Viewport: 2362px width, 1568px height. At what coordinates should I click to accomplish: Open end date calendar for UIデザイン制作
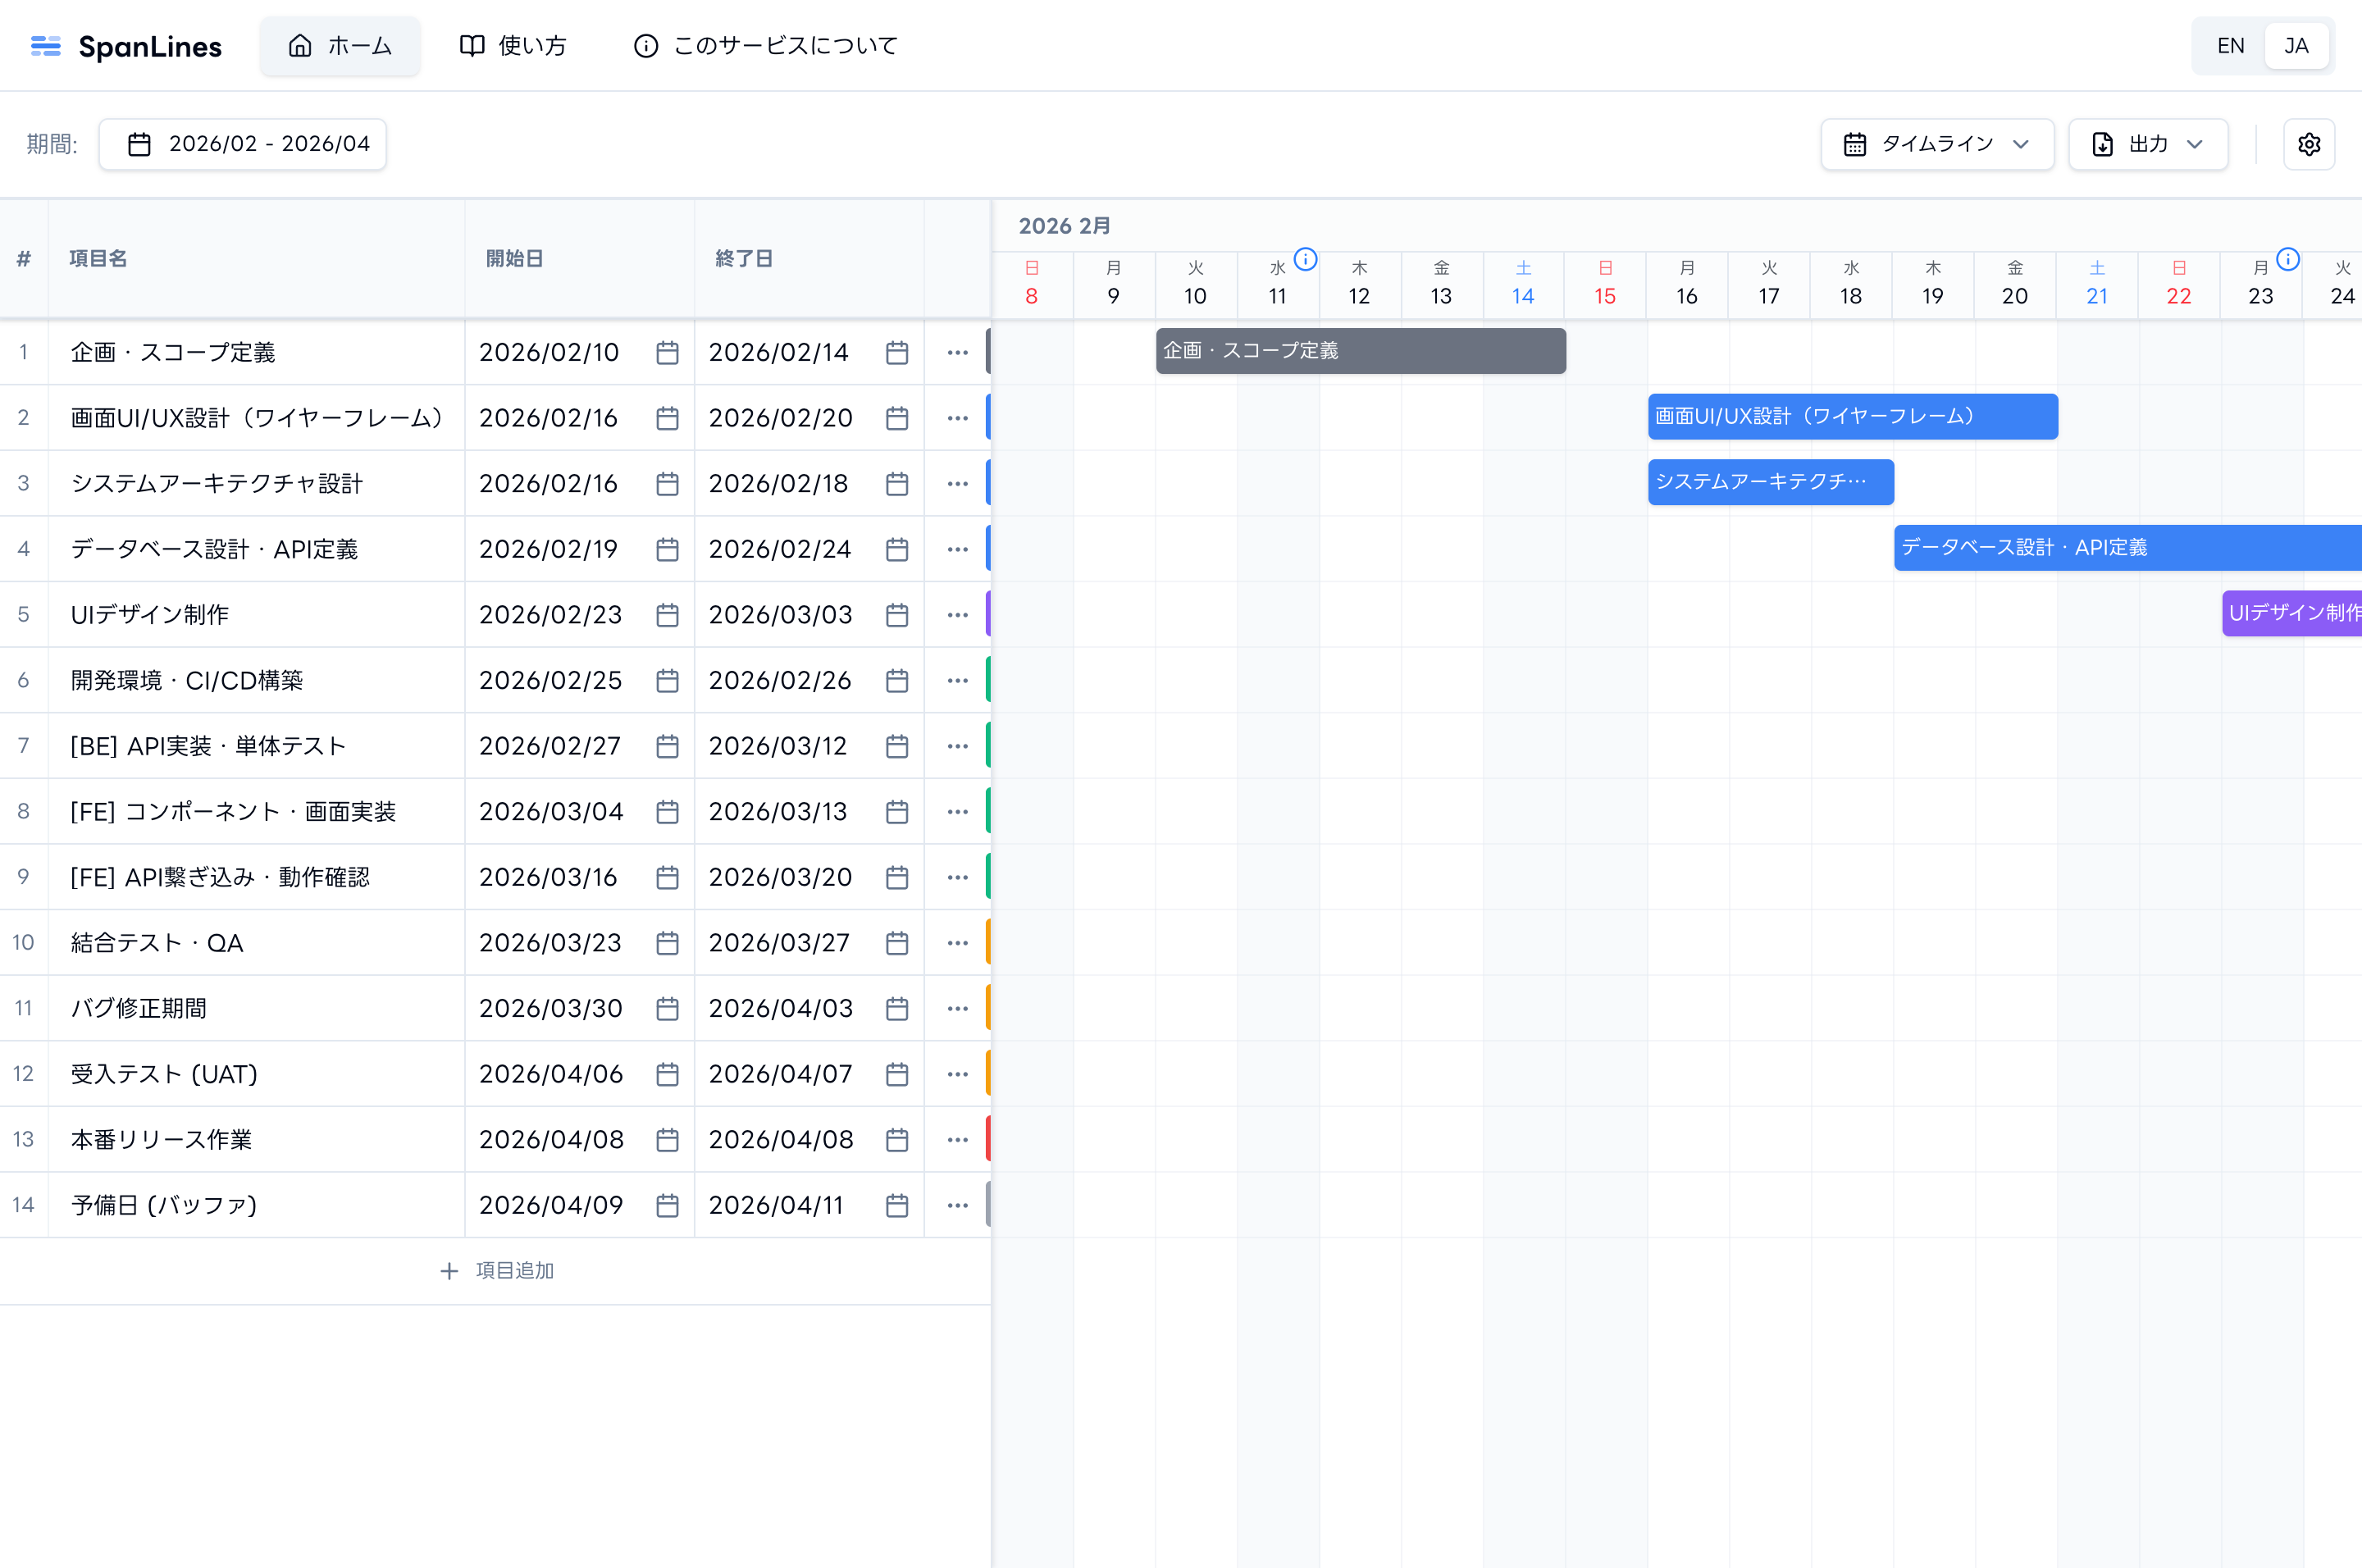[897, 614]
